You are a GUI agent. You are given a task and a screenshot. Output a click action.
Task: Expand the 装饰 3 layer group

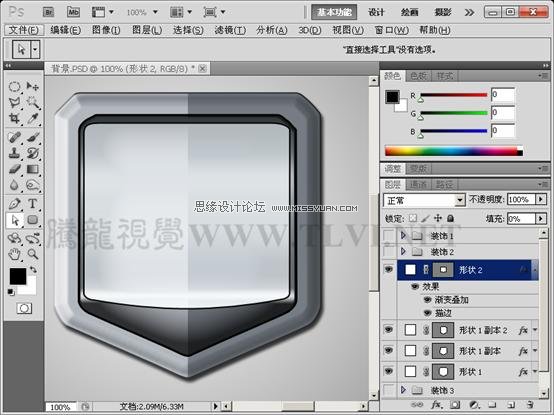[403, 390]
